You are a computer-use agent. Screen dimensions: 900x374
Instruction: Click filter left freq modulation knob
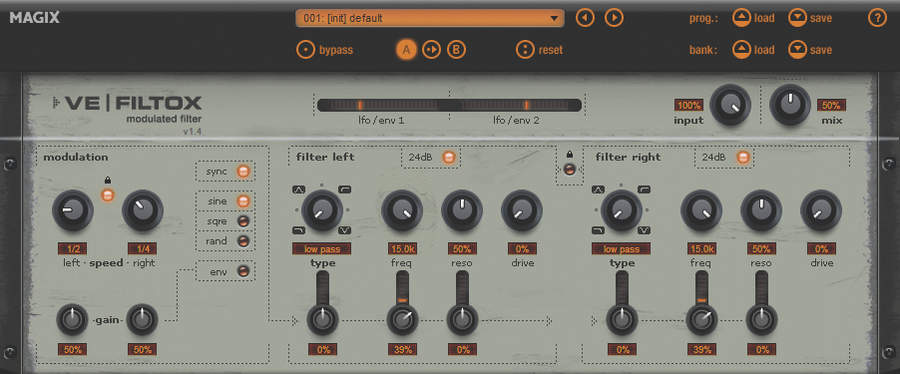click(402, 320)
